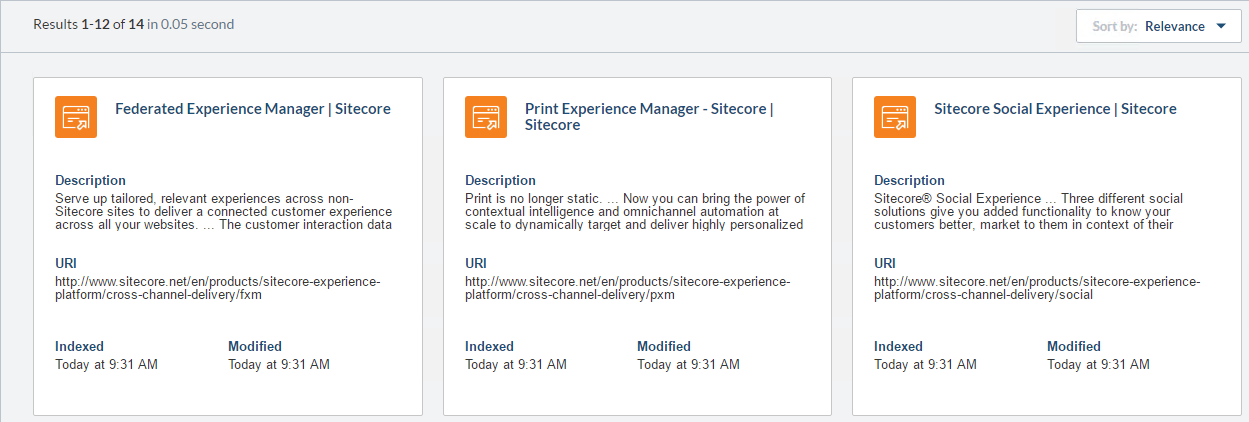Click Modified time in Print Experience Manager card
Viewport: 1249px width, 422px height.
[688, 364]
